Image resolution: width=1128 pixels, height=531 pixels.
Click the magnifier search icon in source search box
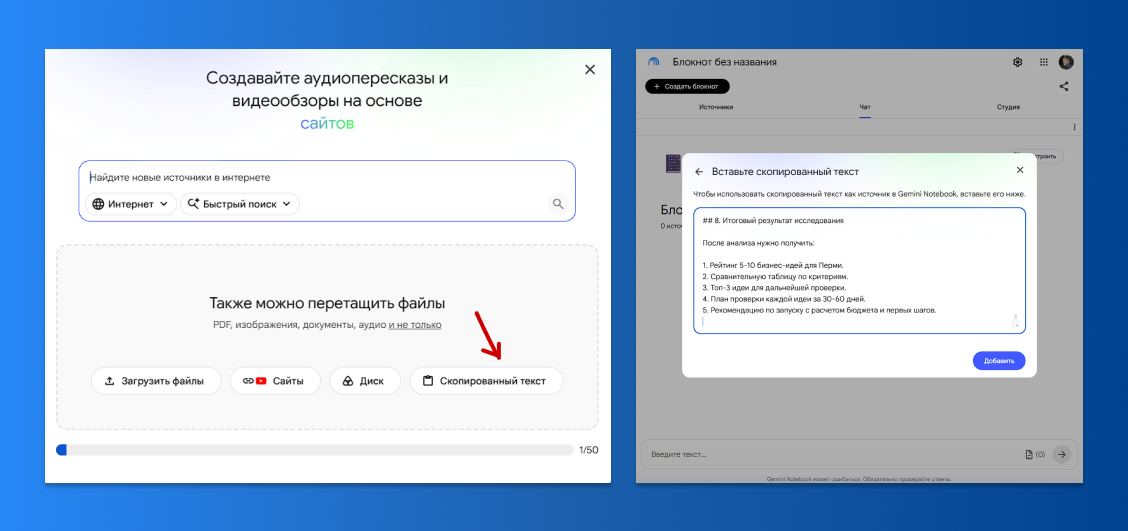point(558,204)
